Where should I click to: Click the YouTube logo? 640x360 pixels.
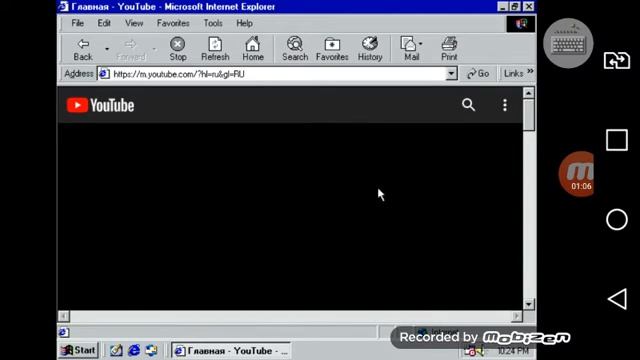tap(100, 105)
